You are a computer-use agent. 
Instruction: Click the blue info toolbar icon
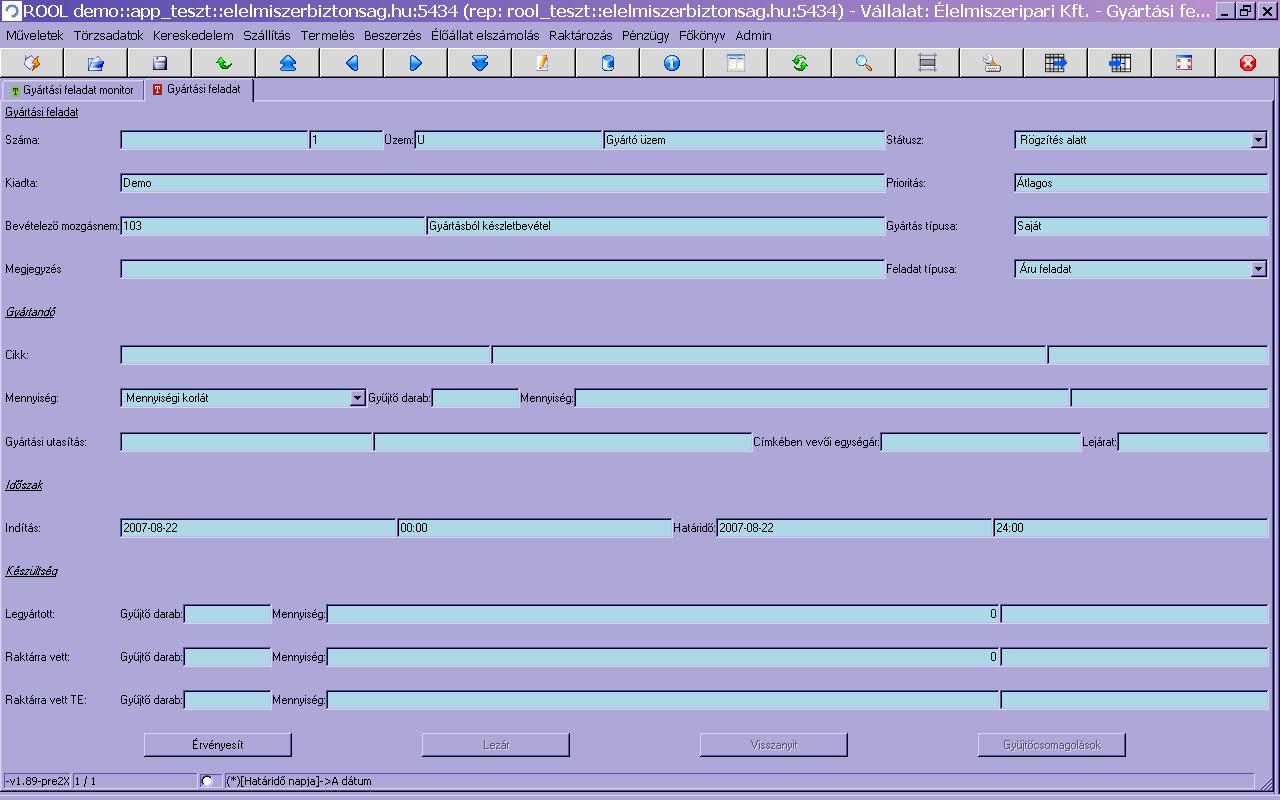(671, 63)
